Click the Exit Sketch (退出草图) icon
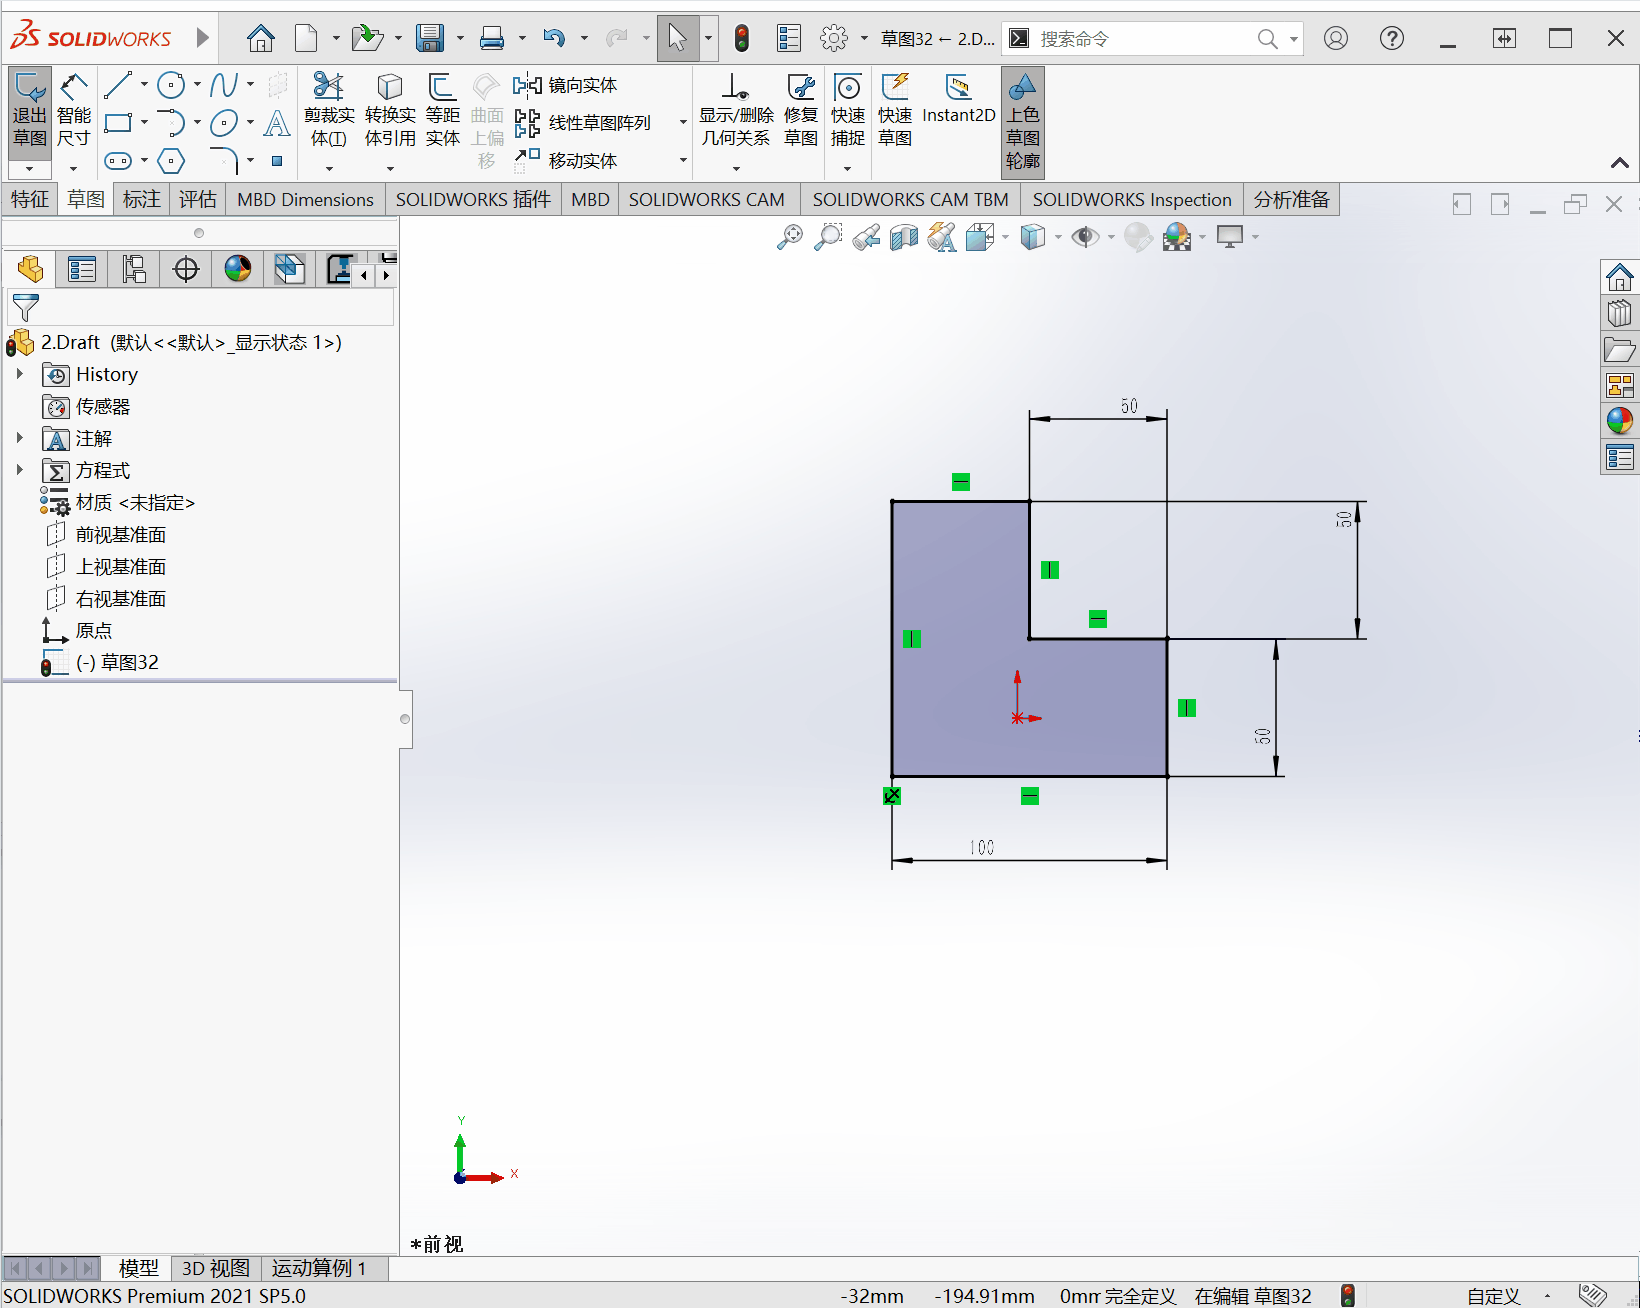Viewport: 1640px width, 1308px height. pyautogui.click(x=30, y=111)
